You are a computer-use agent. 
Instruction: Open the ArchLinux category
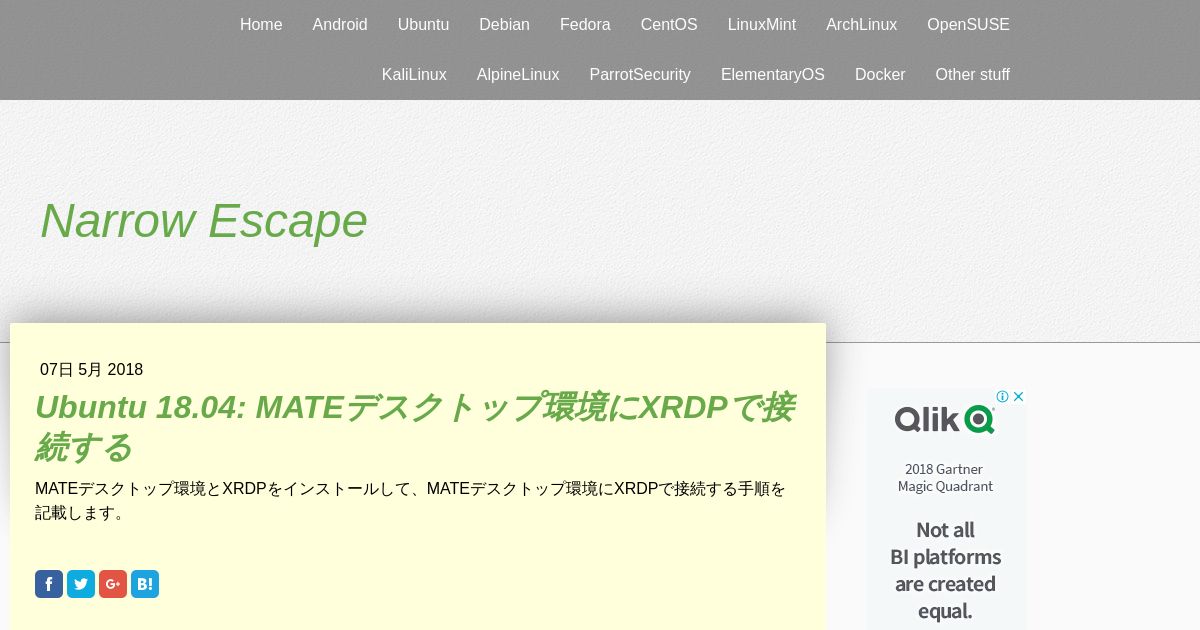click(861, 25)
